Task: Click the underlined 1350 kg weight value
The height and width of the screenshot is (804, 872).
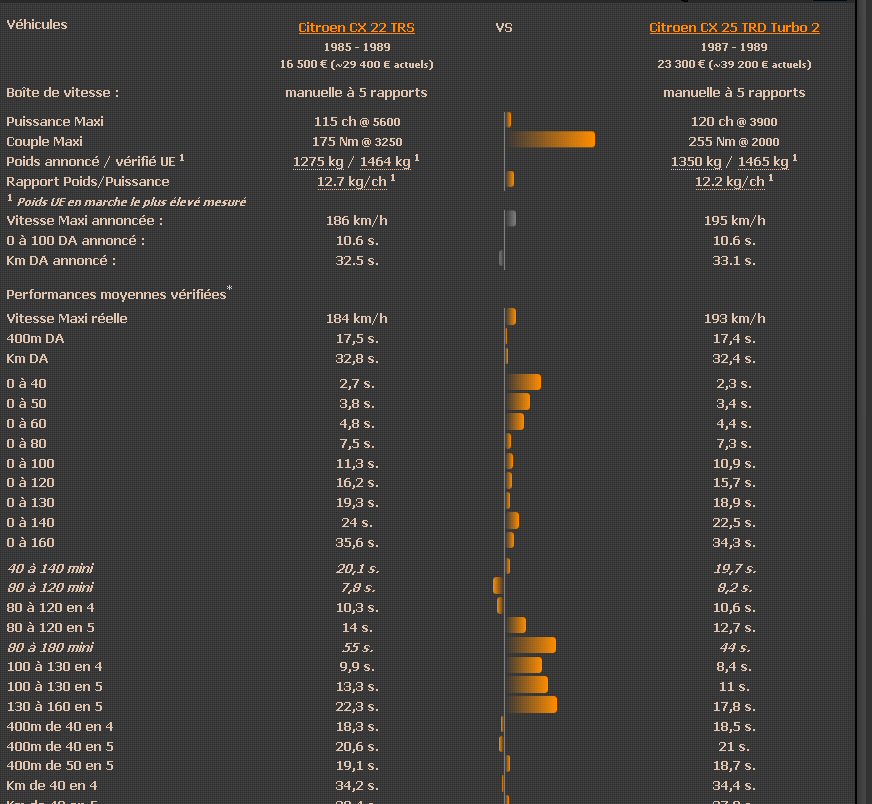Action: (698, 162)
